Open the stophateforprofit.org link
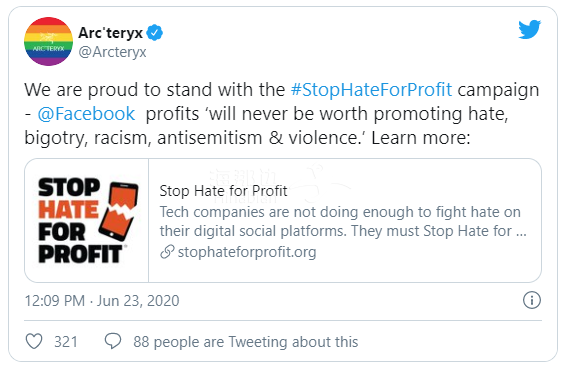The height and width of the screenshot is (369, 564). pyautogui.click(x=247, y=252)
